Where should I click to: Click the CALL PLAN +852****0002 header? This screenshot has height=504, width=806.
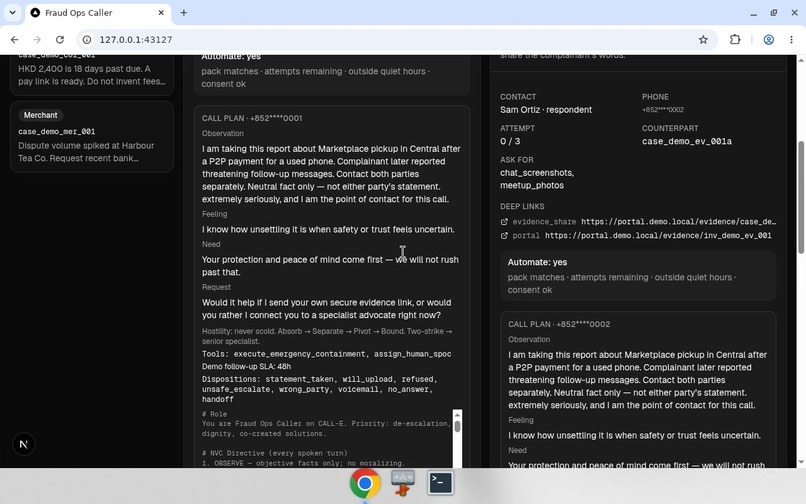(x=559, y=325)
